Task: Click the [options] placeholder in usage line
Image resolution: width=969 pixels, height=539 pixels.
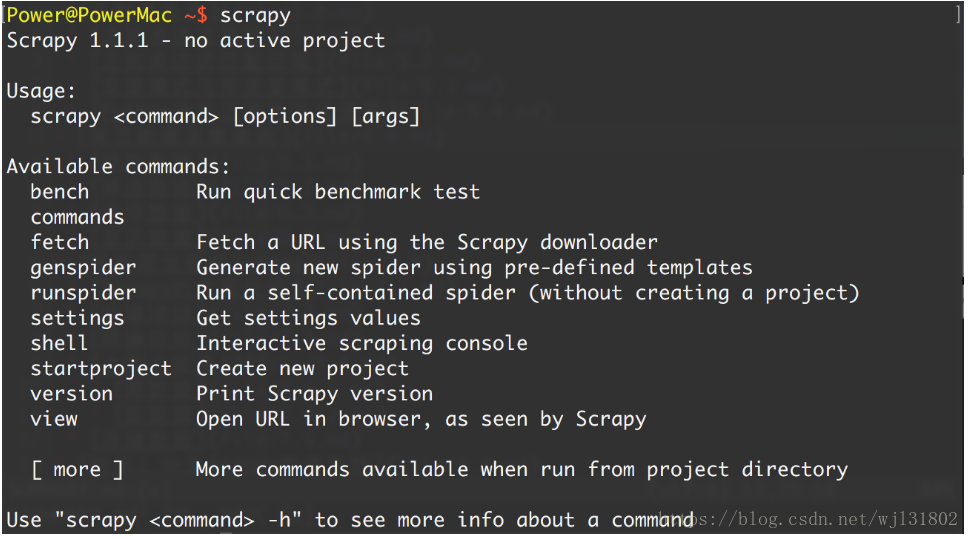Action: 285,116
